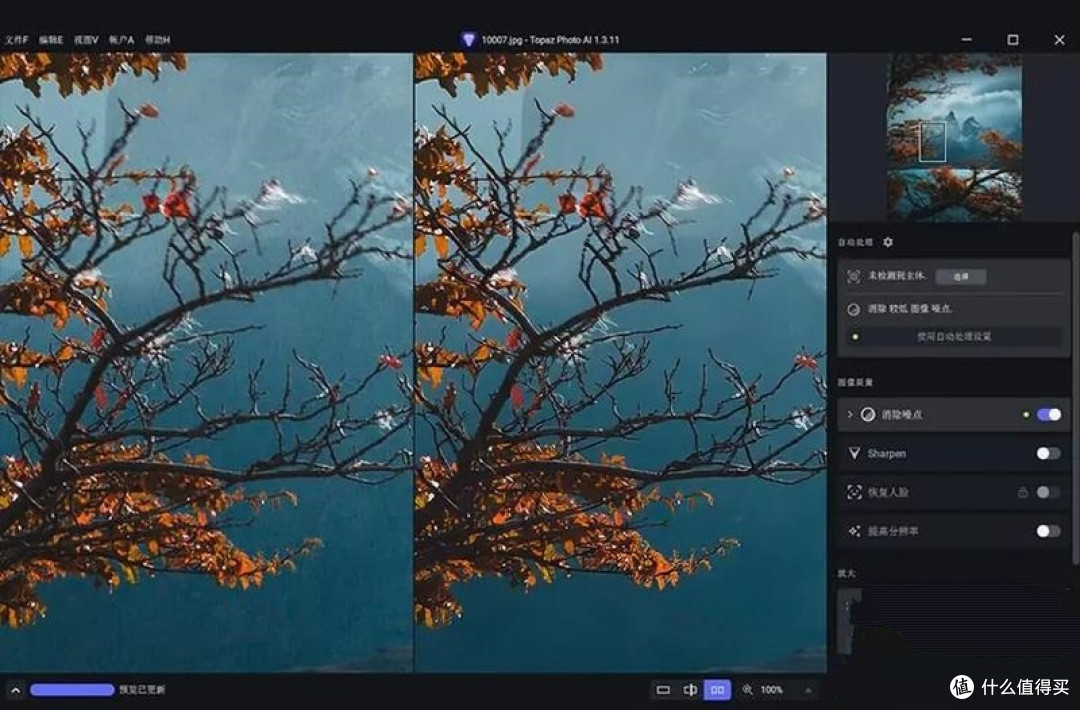Screen dimensions: 1080x710
Task: Toggle the 恢复人脸 face recovery switch
Action: click(x=1048, y=492)
